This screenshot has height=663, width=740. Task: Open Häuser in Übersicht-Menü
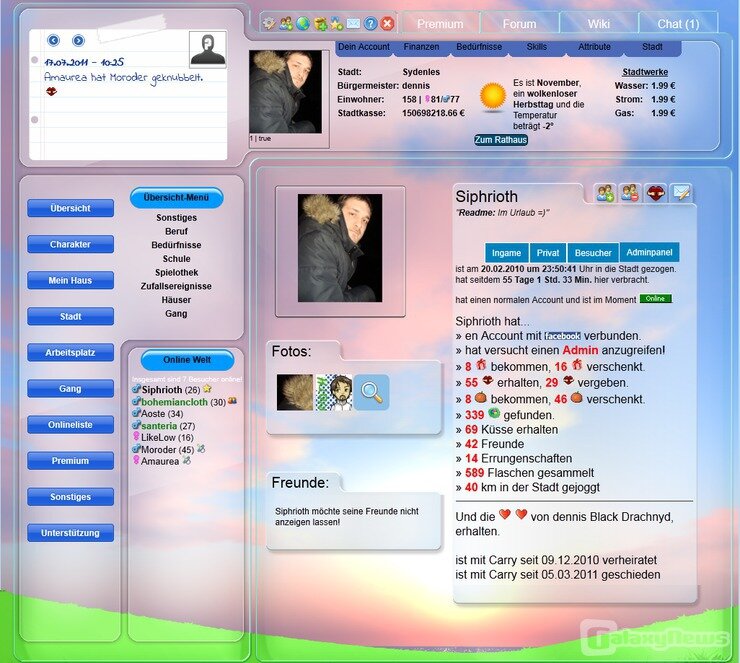176,300
